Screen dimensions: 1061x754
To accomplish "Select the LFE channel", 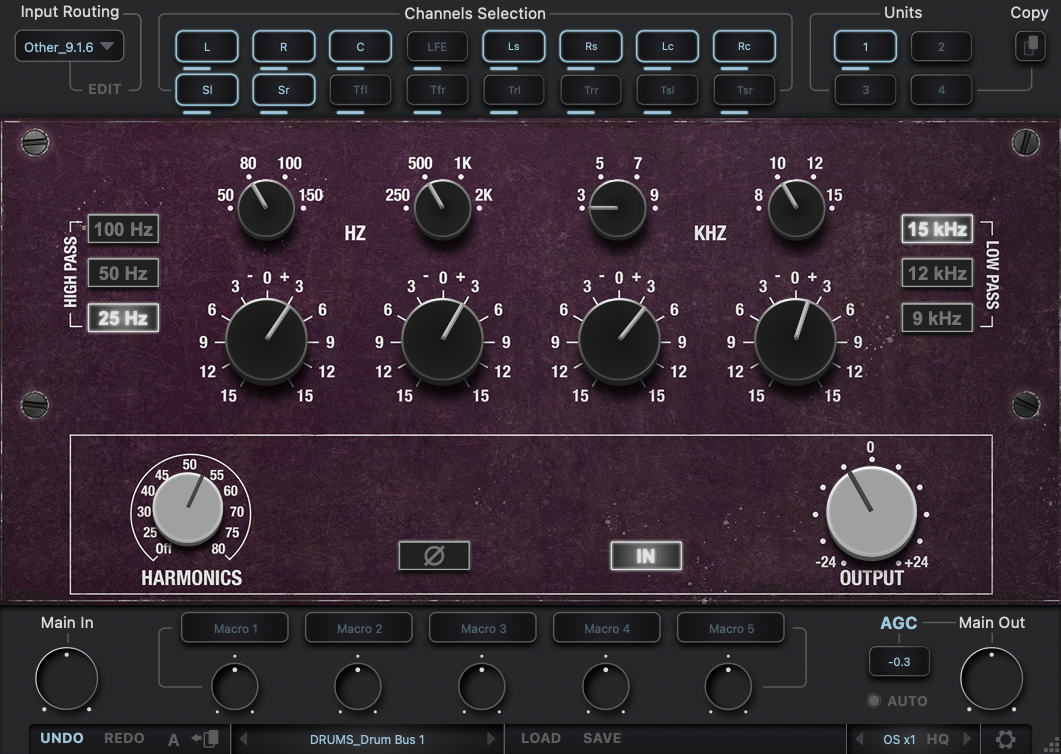I will [x=437, y=47].
